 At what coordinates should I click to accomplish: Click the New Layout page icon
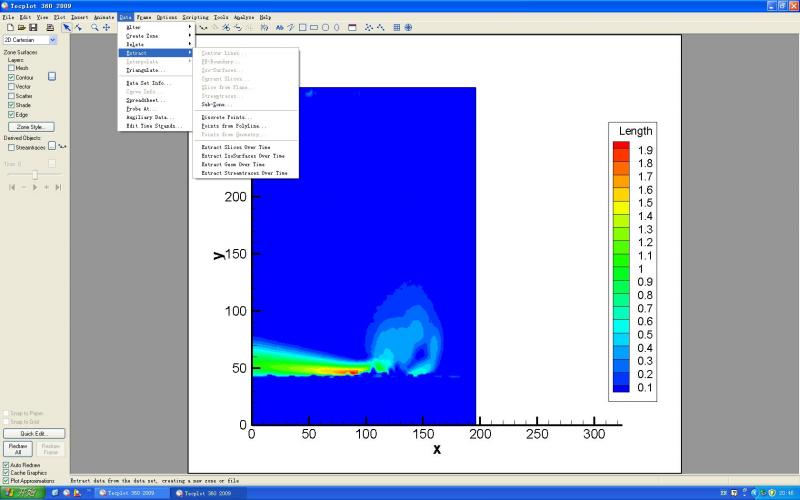tap(10, 28)
